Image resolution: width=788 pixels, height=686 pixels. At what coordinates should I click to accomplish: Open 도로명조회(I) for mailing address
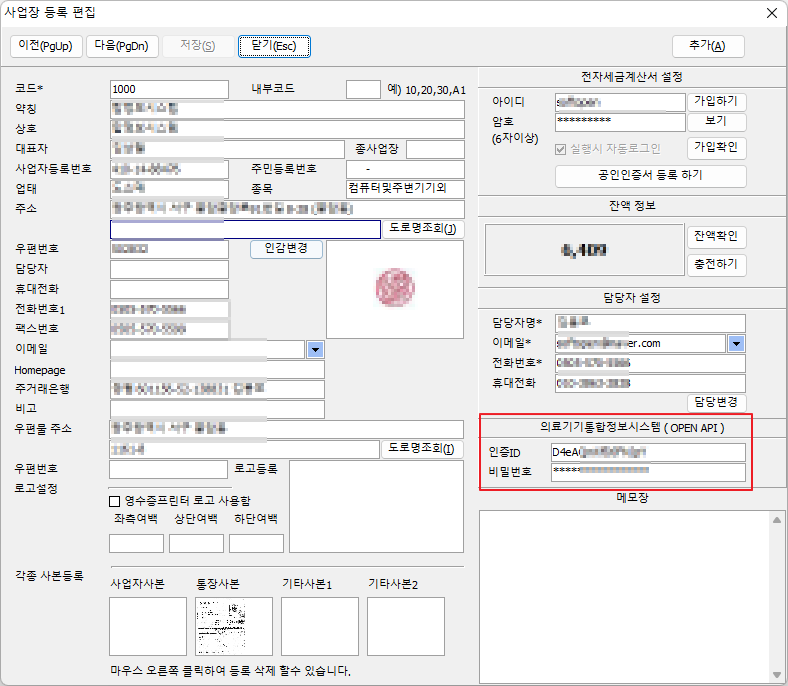click(x=422, y=449)
